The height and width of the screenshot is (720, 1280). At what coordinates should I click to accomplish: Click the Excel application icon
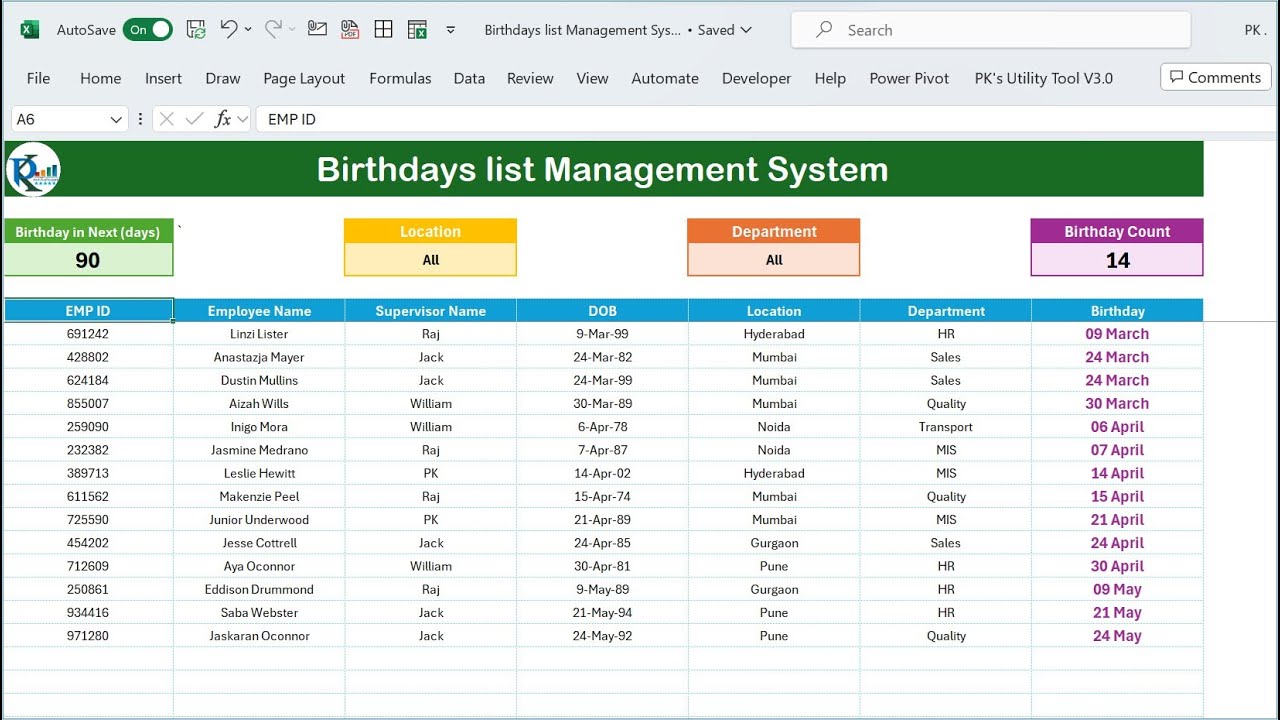tap(30, 30)
